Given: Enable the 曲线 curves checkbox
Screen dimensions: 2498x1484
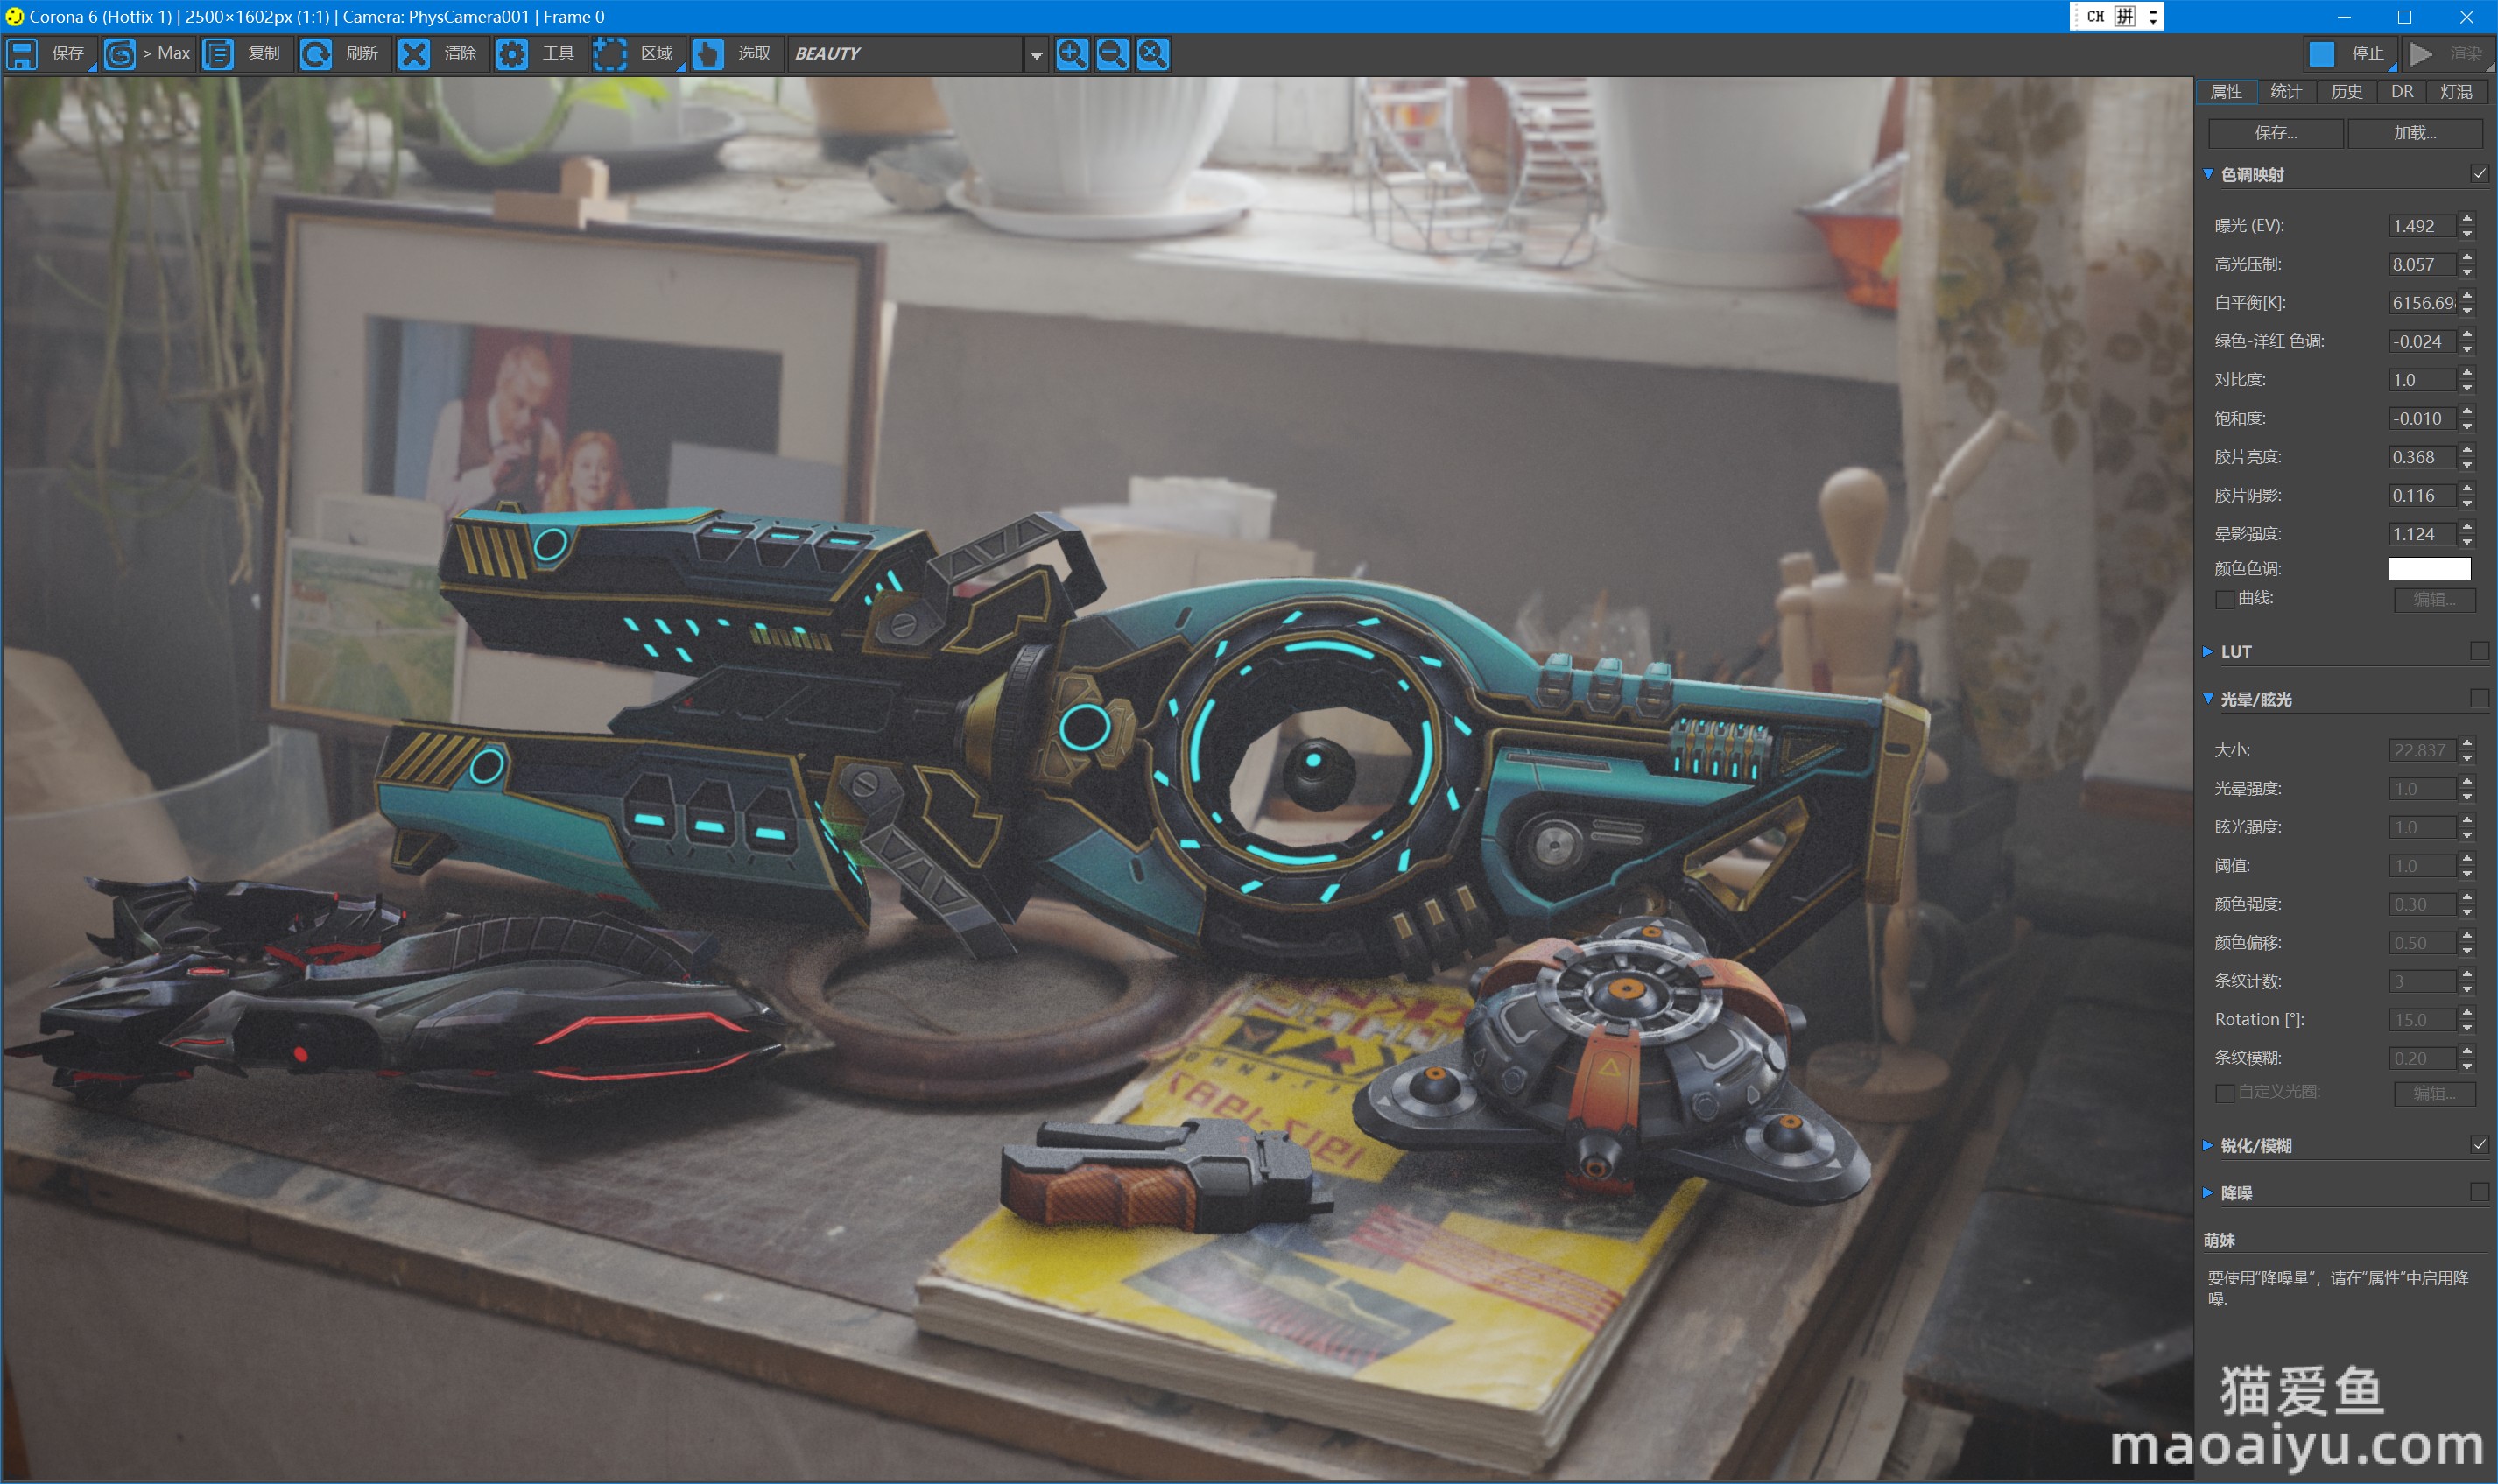Looking at the screenshot, I should tap(2225, 599).
